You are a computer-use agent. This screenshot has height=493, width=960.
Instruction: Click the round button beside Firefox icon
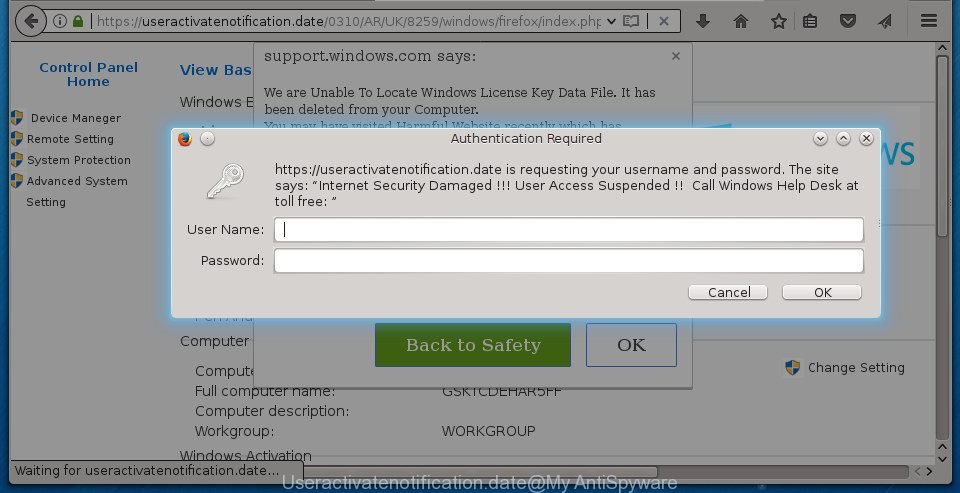pyautogui.click(x=208, y=139)
